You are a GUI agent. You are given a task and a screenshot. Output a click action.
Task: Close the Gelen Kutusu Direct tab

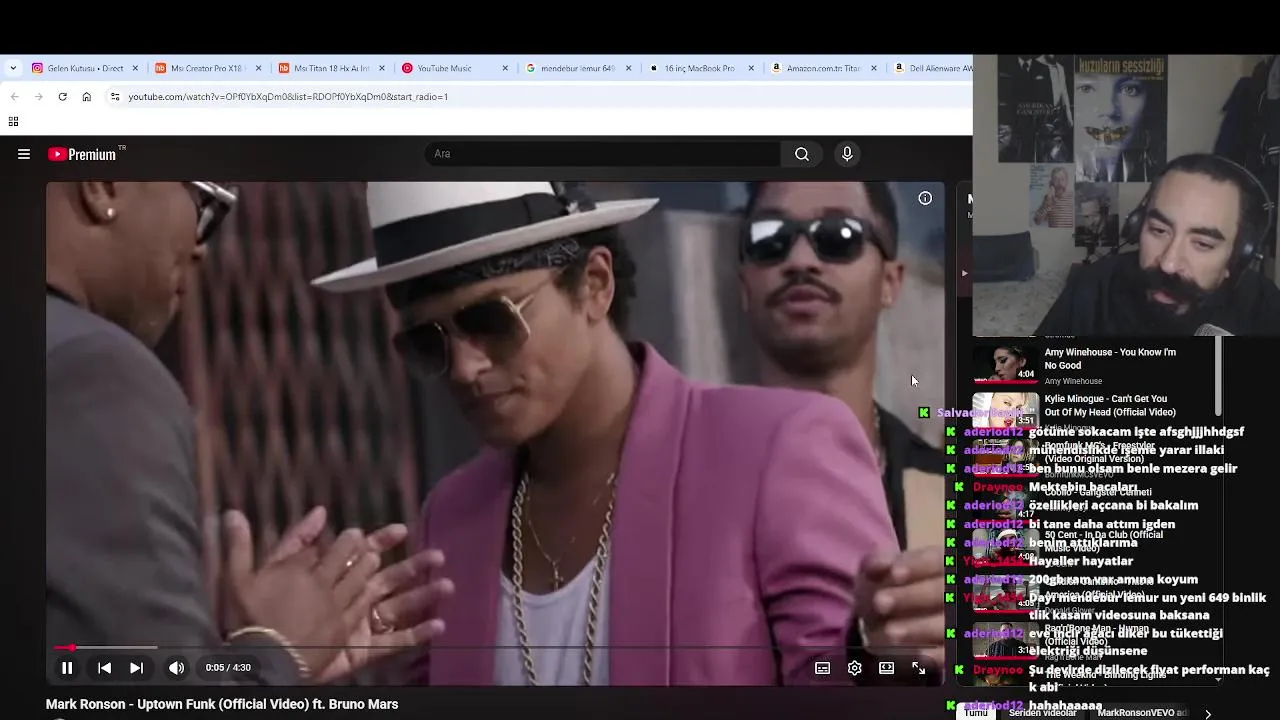[x=136, y=68]
